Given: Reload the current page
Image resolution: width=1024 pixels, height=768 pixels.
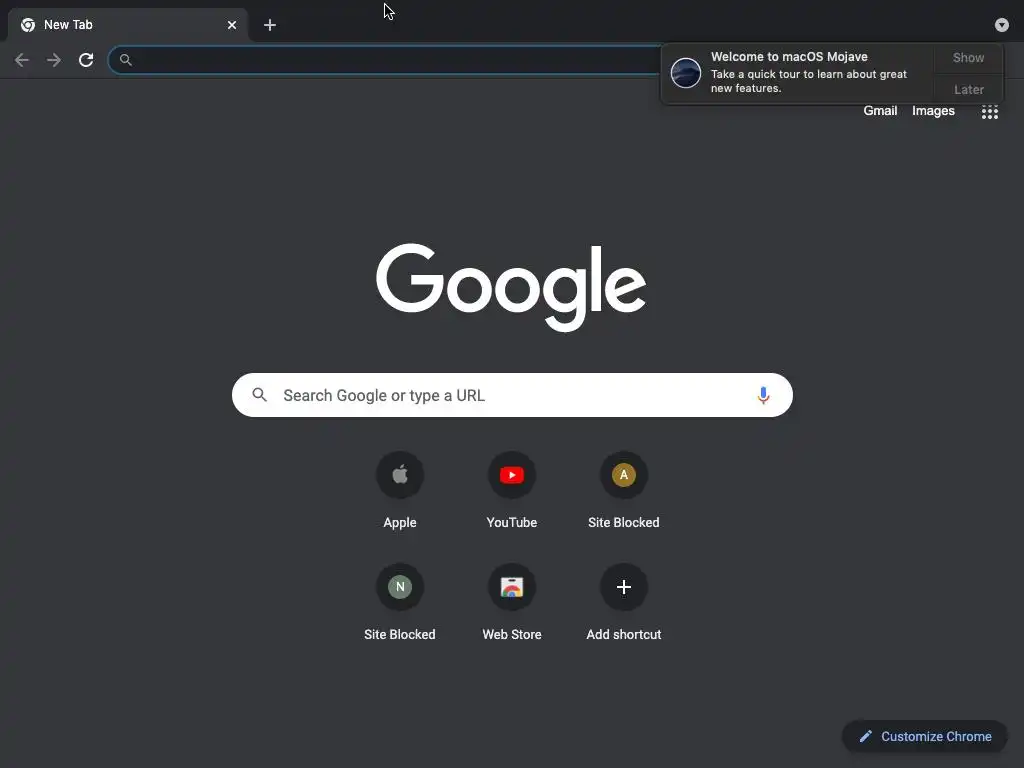Looking at the screenshot, I should [86, 60].
